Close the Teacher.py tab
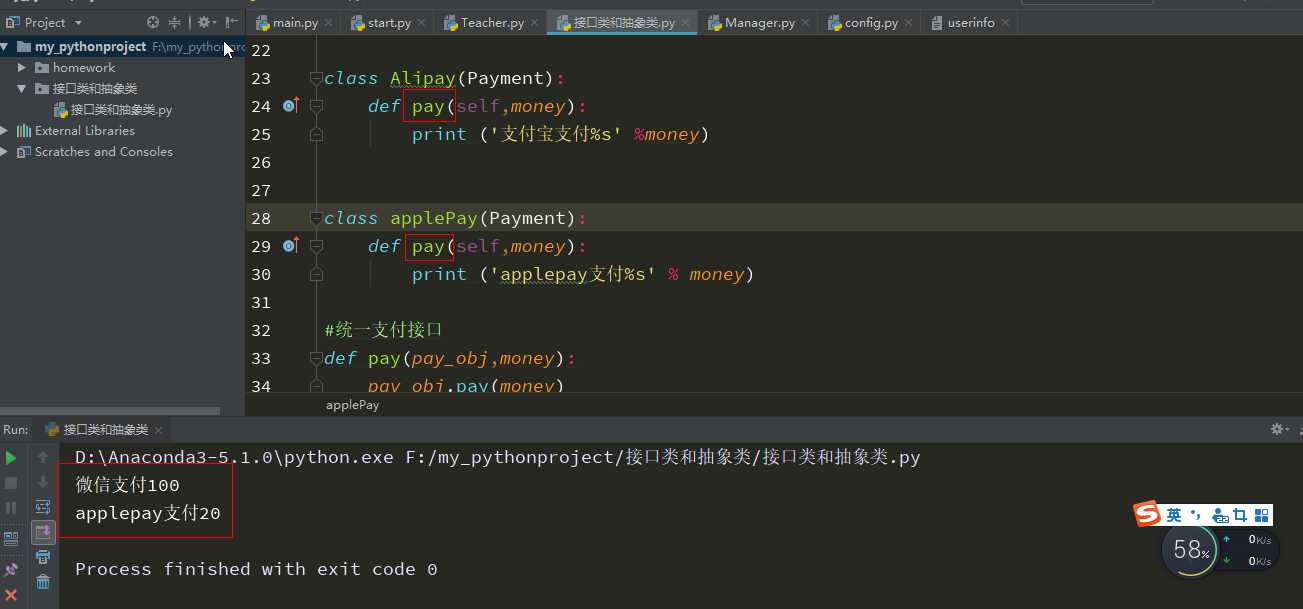This screenshot has height=609, width=1303. tap(536, 23)
